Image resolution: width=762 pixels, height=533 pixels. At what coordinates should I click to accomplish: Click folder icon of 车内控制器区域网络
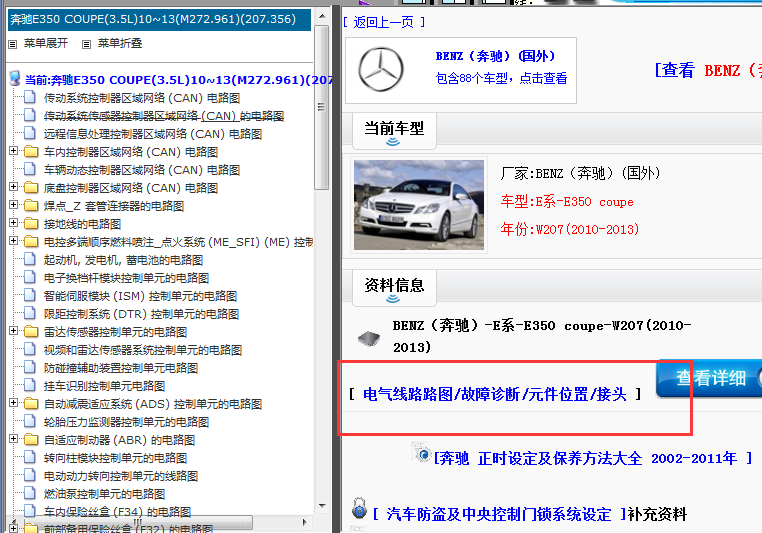pos(31,152)
